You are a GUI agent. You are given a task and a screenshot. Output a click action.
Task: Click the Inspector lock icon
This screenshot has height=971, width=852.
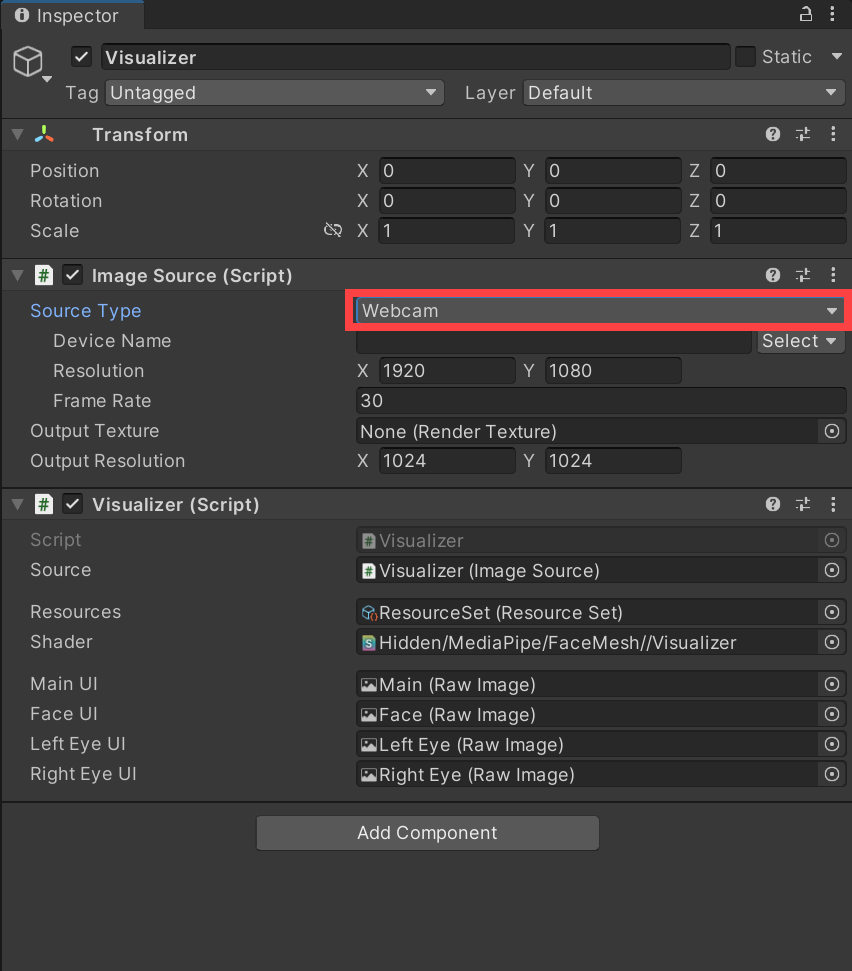pos(806,14)
